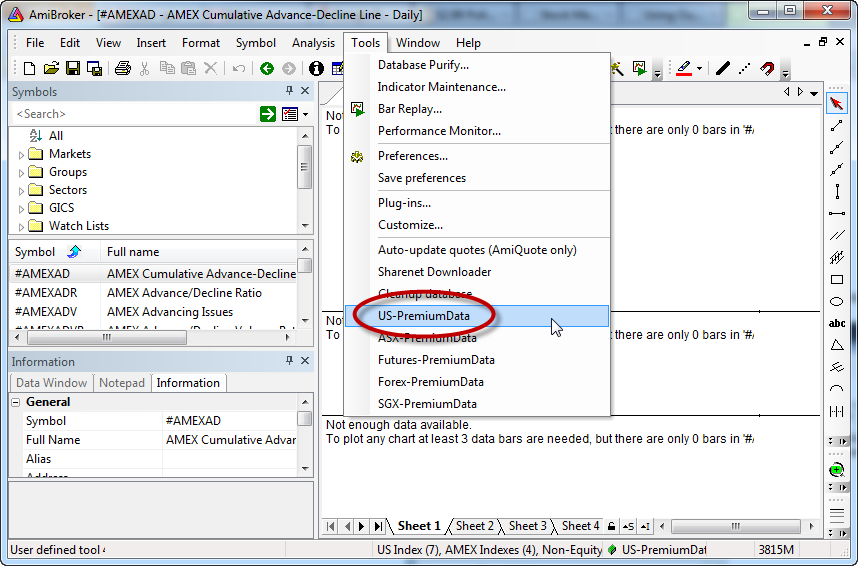Toggle the red magnet snap tool

pyautogui.click(x=767, y=68)
